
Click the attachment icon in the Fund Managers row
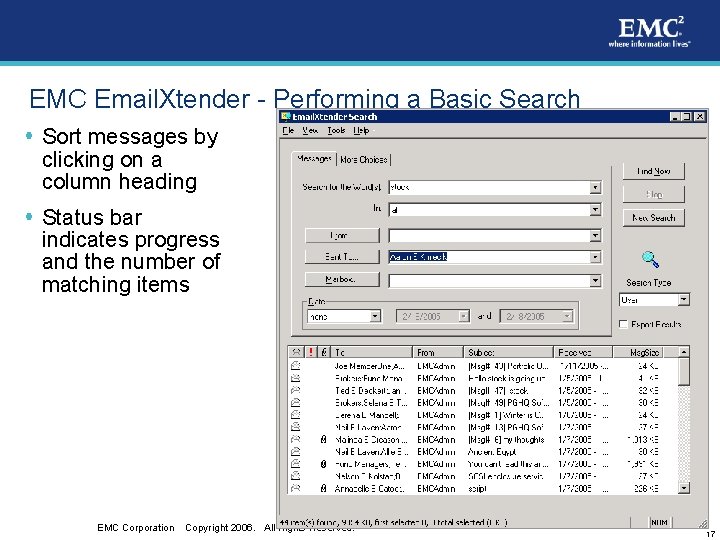tap(323, 464)
